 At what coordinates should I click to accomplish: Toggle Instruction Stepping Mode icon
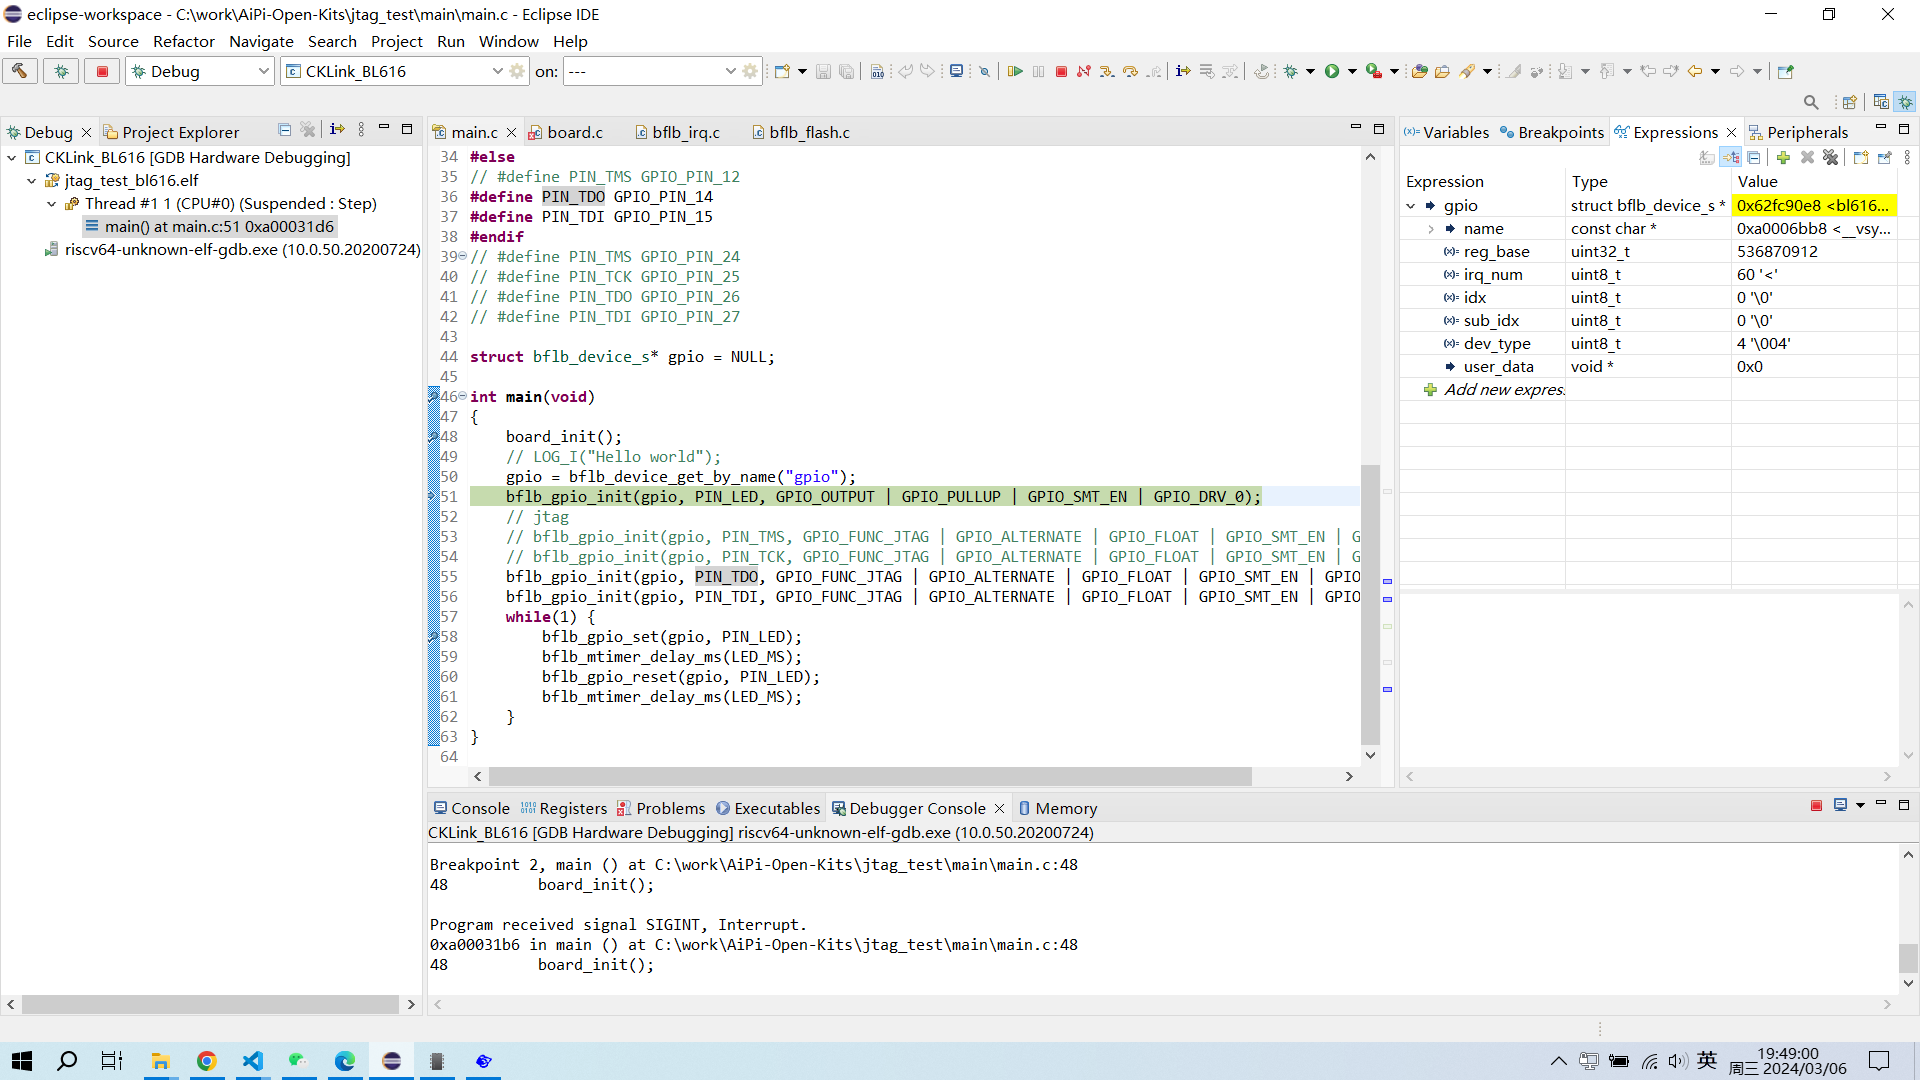(x=1183, y=71)
